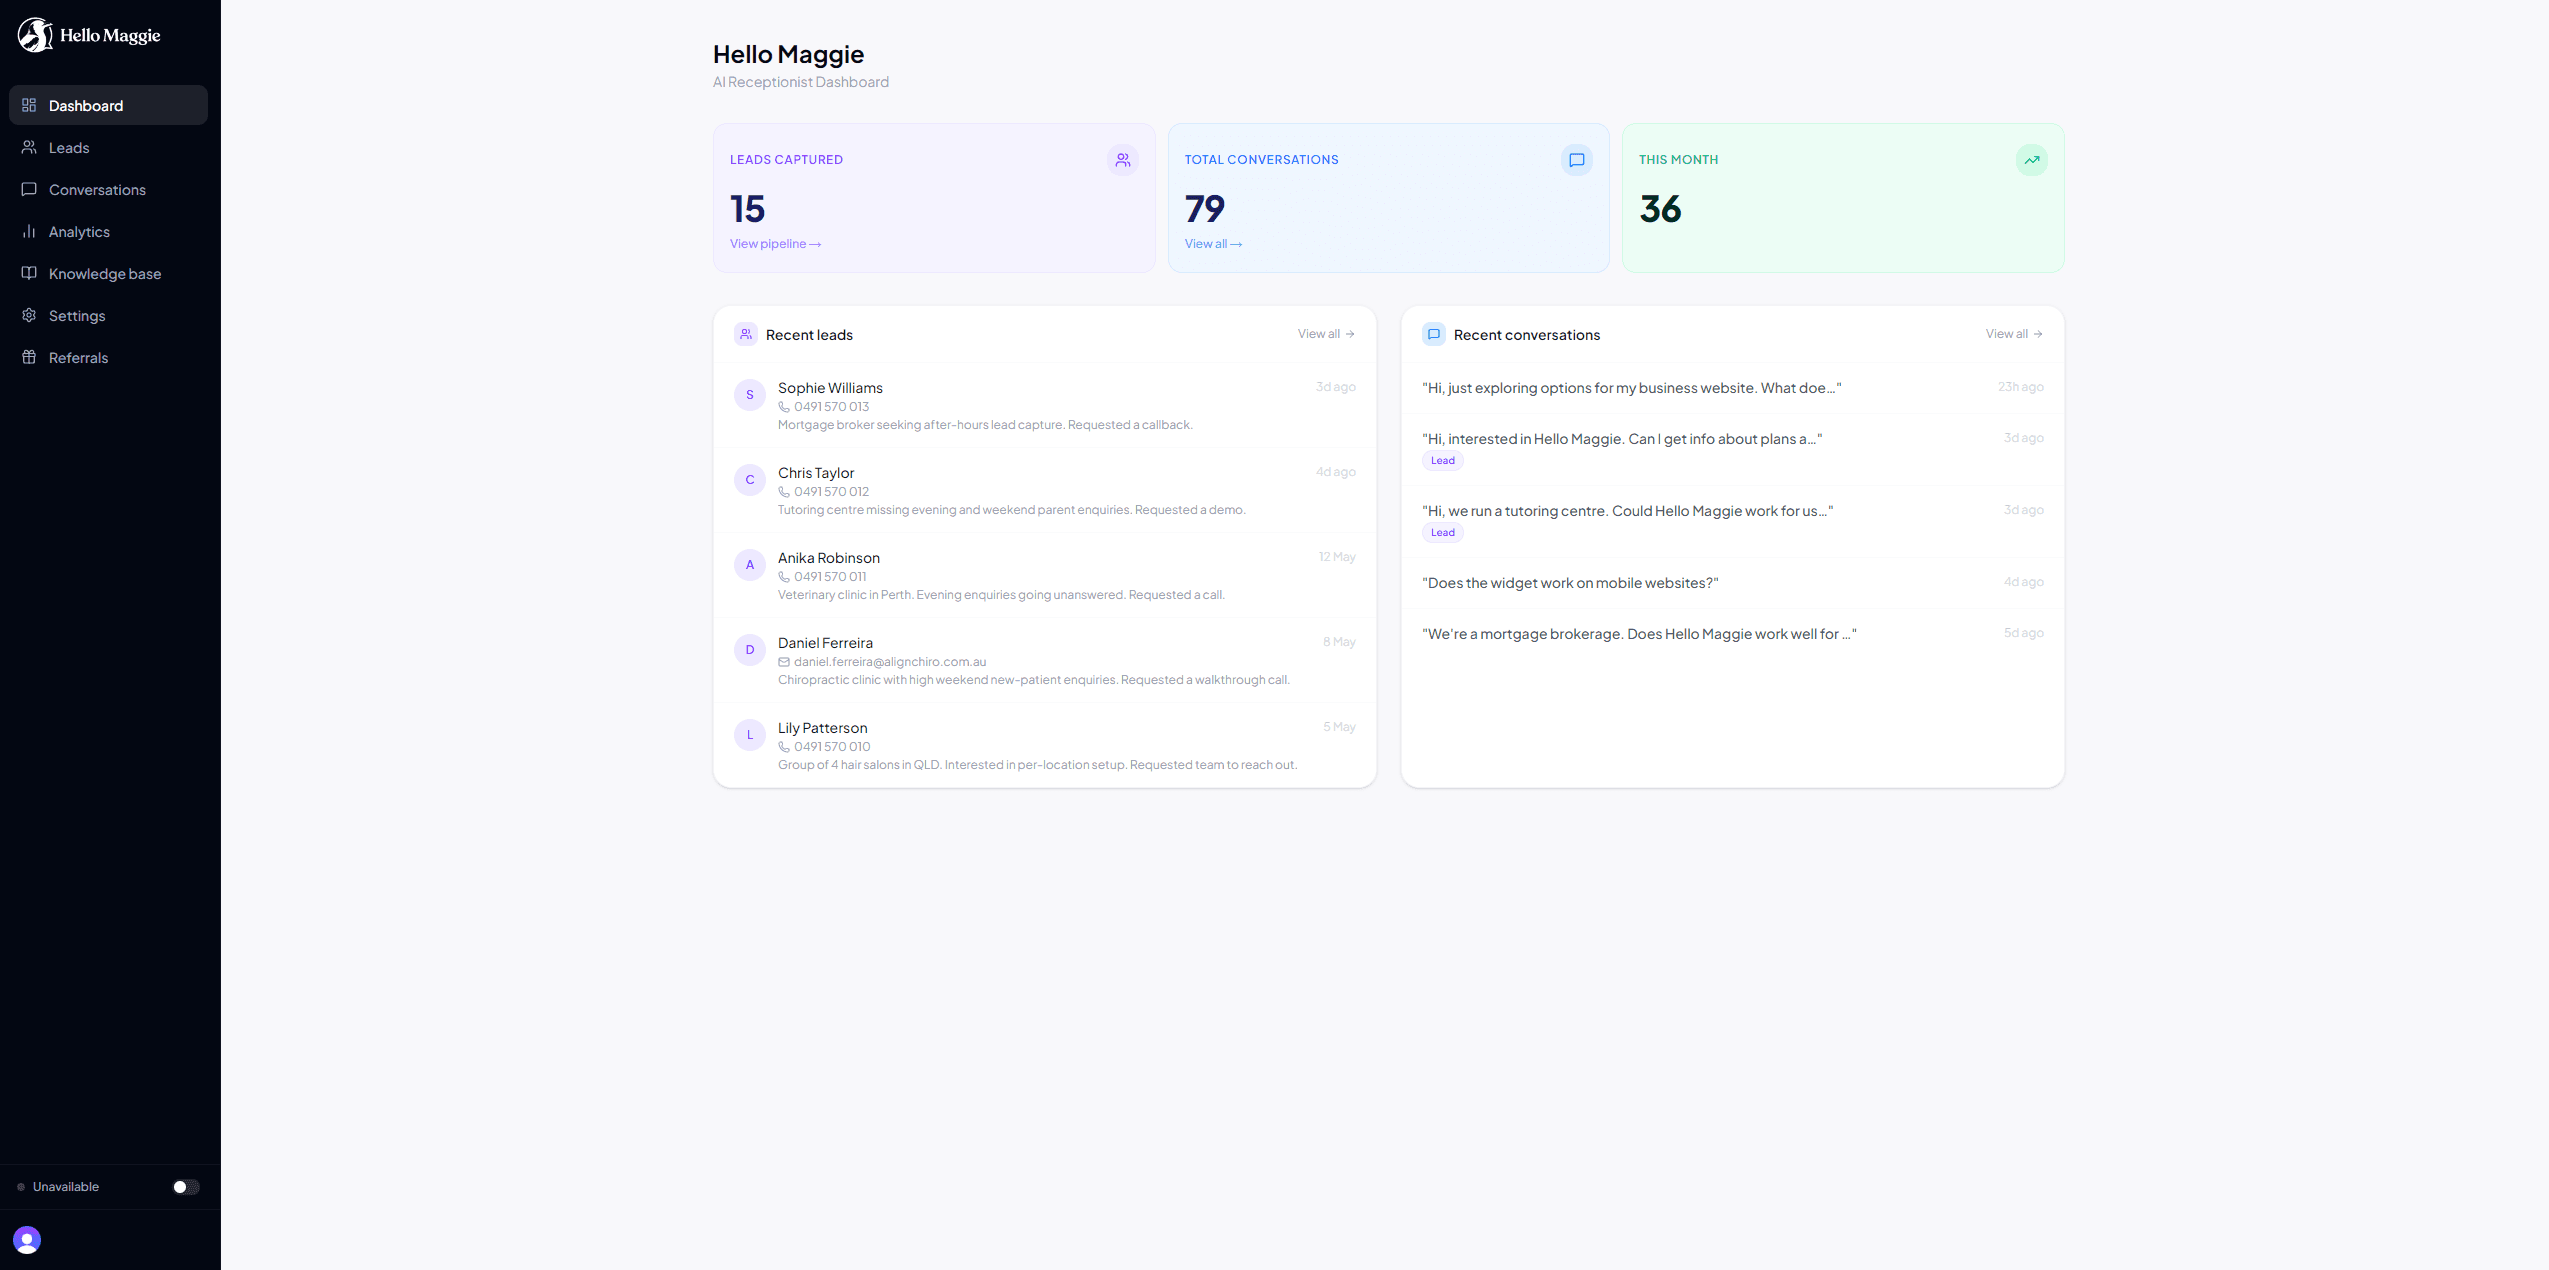Select the Sophie Williams lead name

(830, 388)
